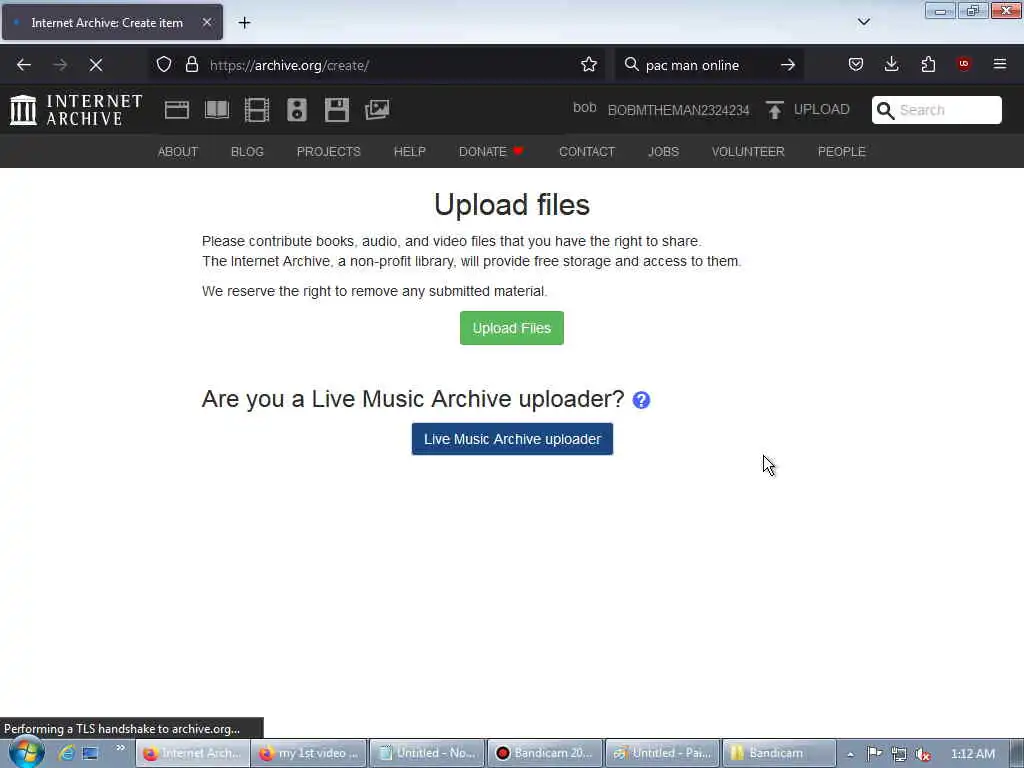Viewport: 1024px width, 768px height.
Task: Open the Firefox downloads panel
Action: click(891, 65)
